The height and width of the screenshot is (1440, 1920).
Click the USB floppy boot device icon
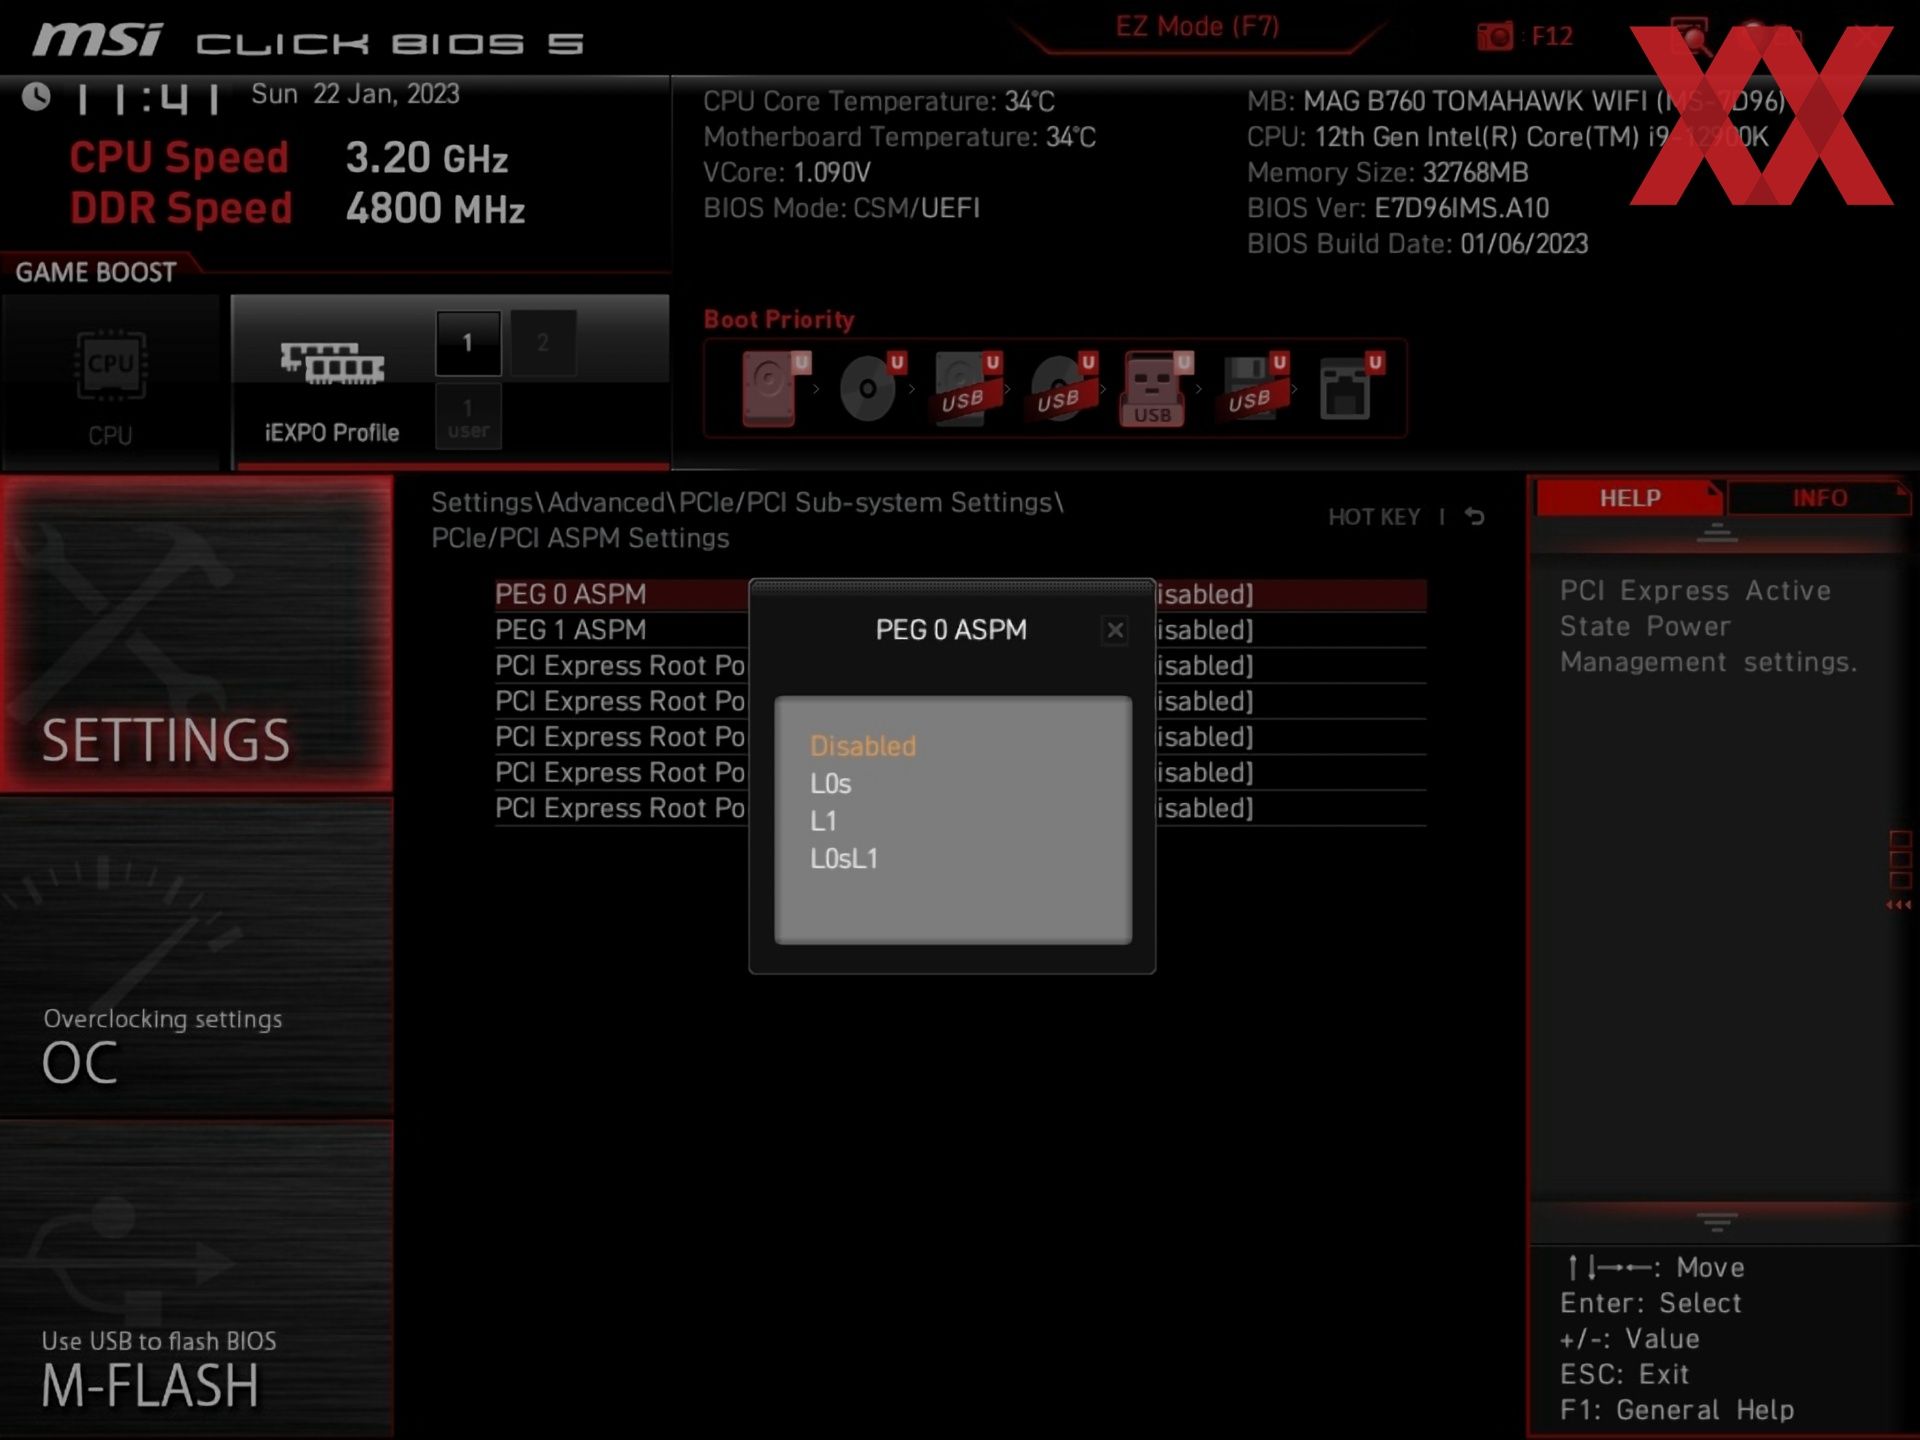tap(1253, 388)
